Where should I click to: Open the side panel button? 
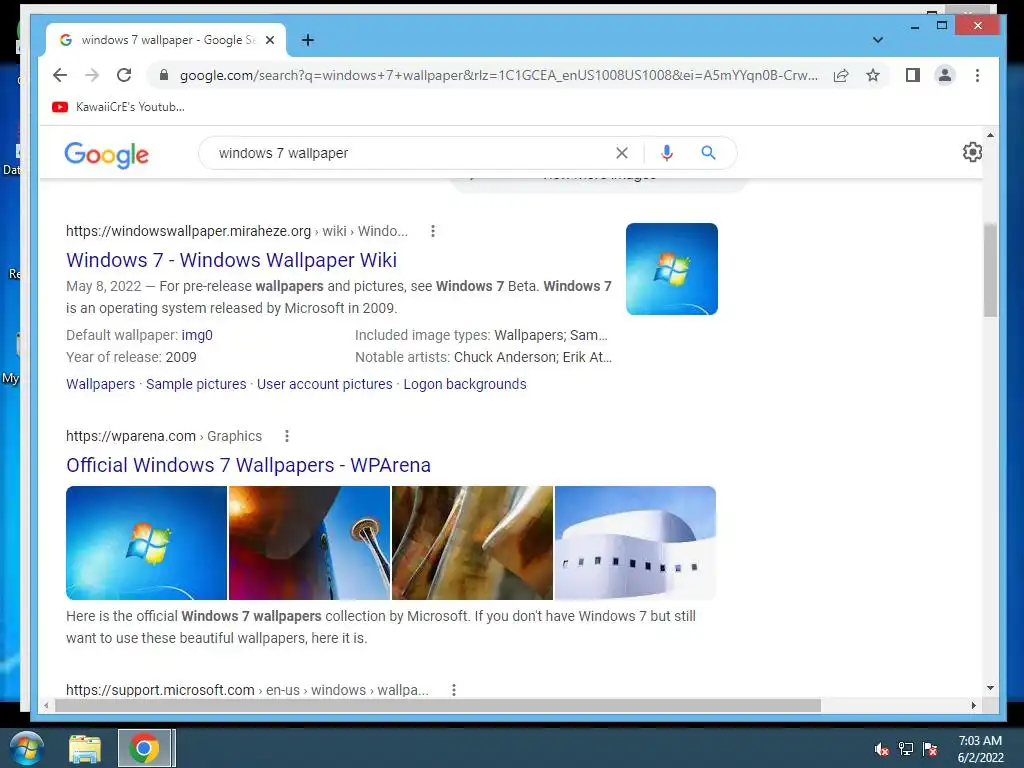913,75
